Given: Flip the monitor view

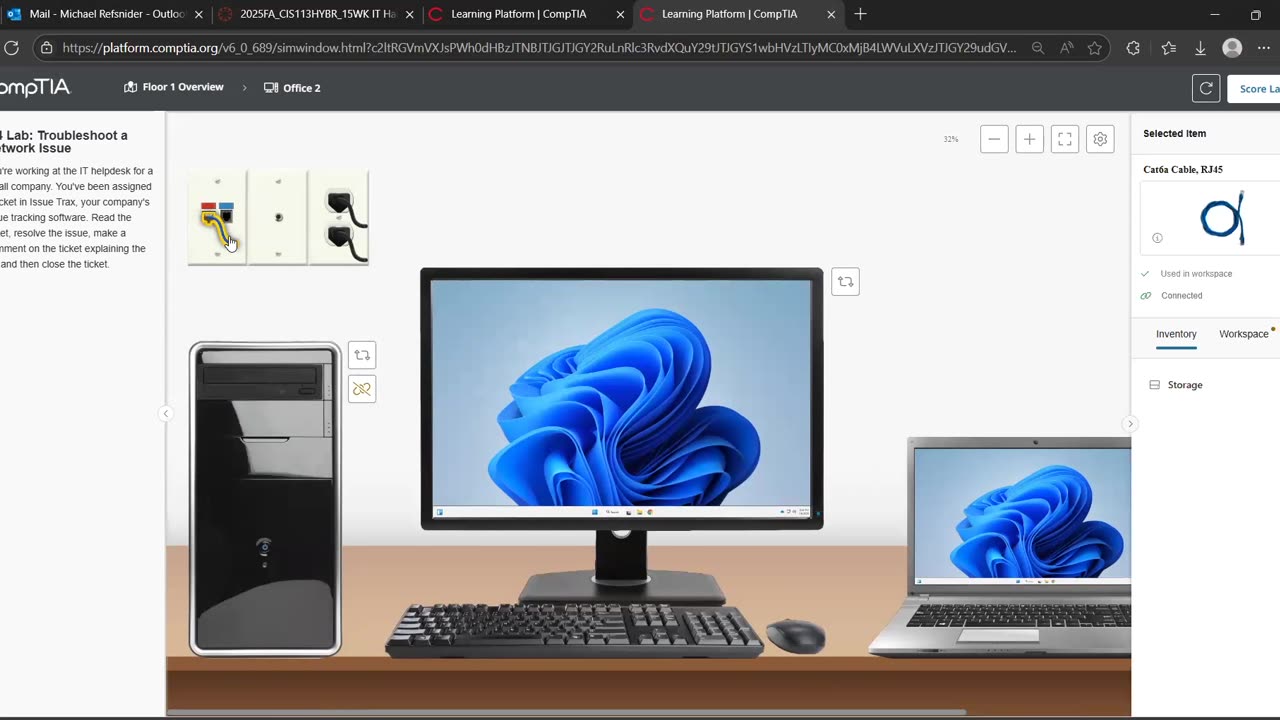Looking at the screenshot, I should tap(845, 282).
